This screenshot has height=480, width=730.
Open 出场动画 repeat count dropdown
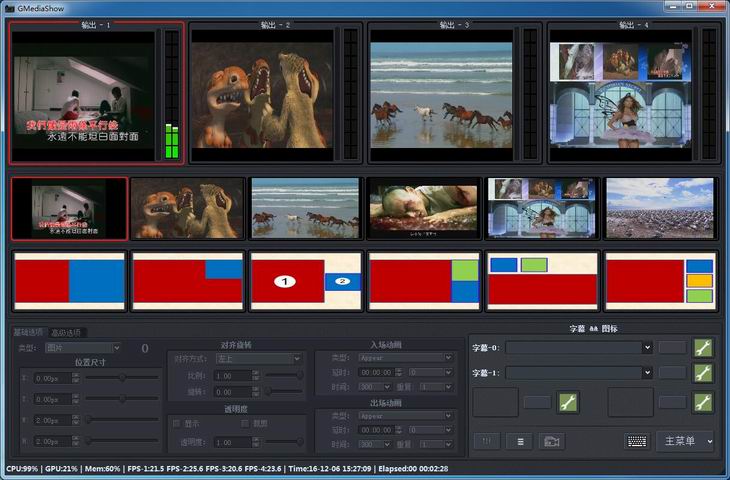(436, 445)
